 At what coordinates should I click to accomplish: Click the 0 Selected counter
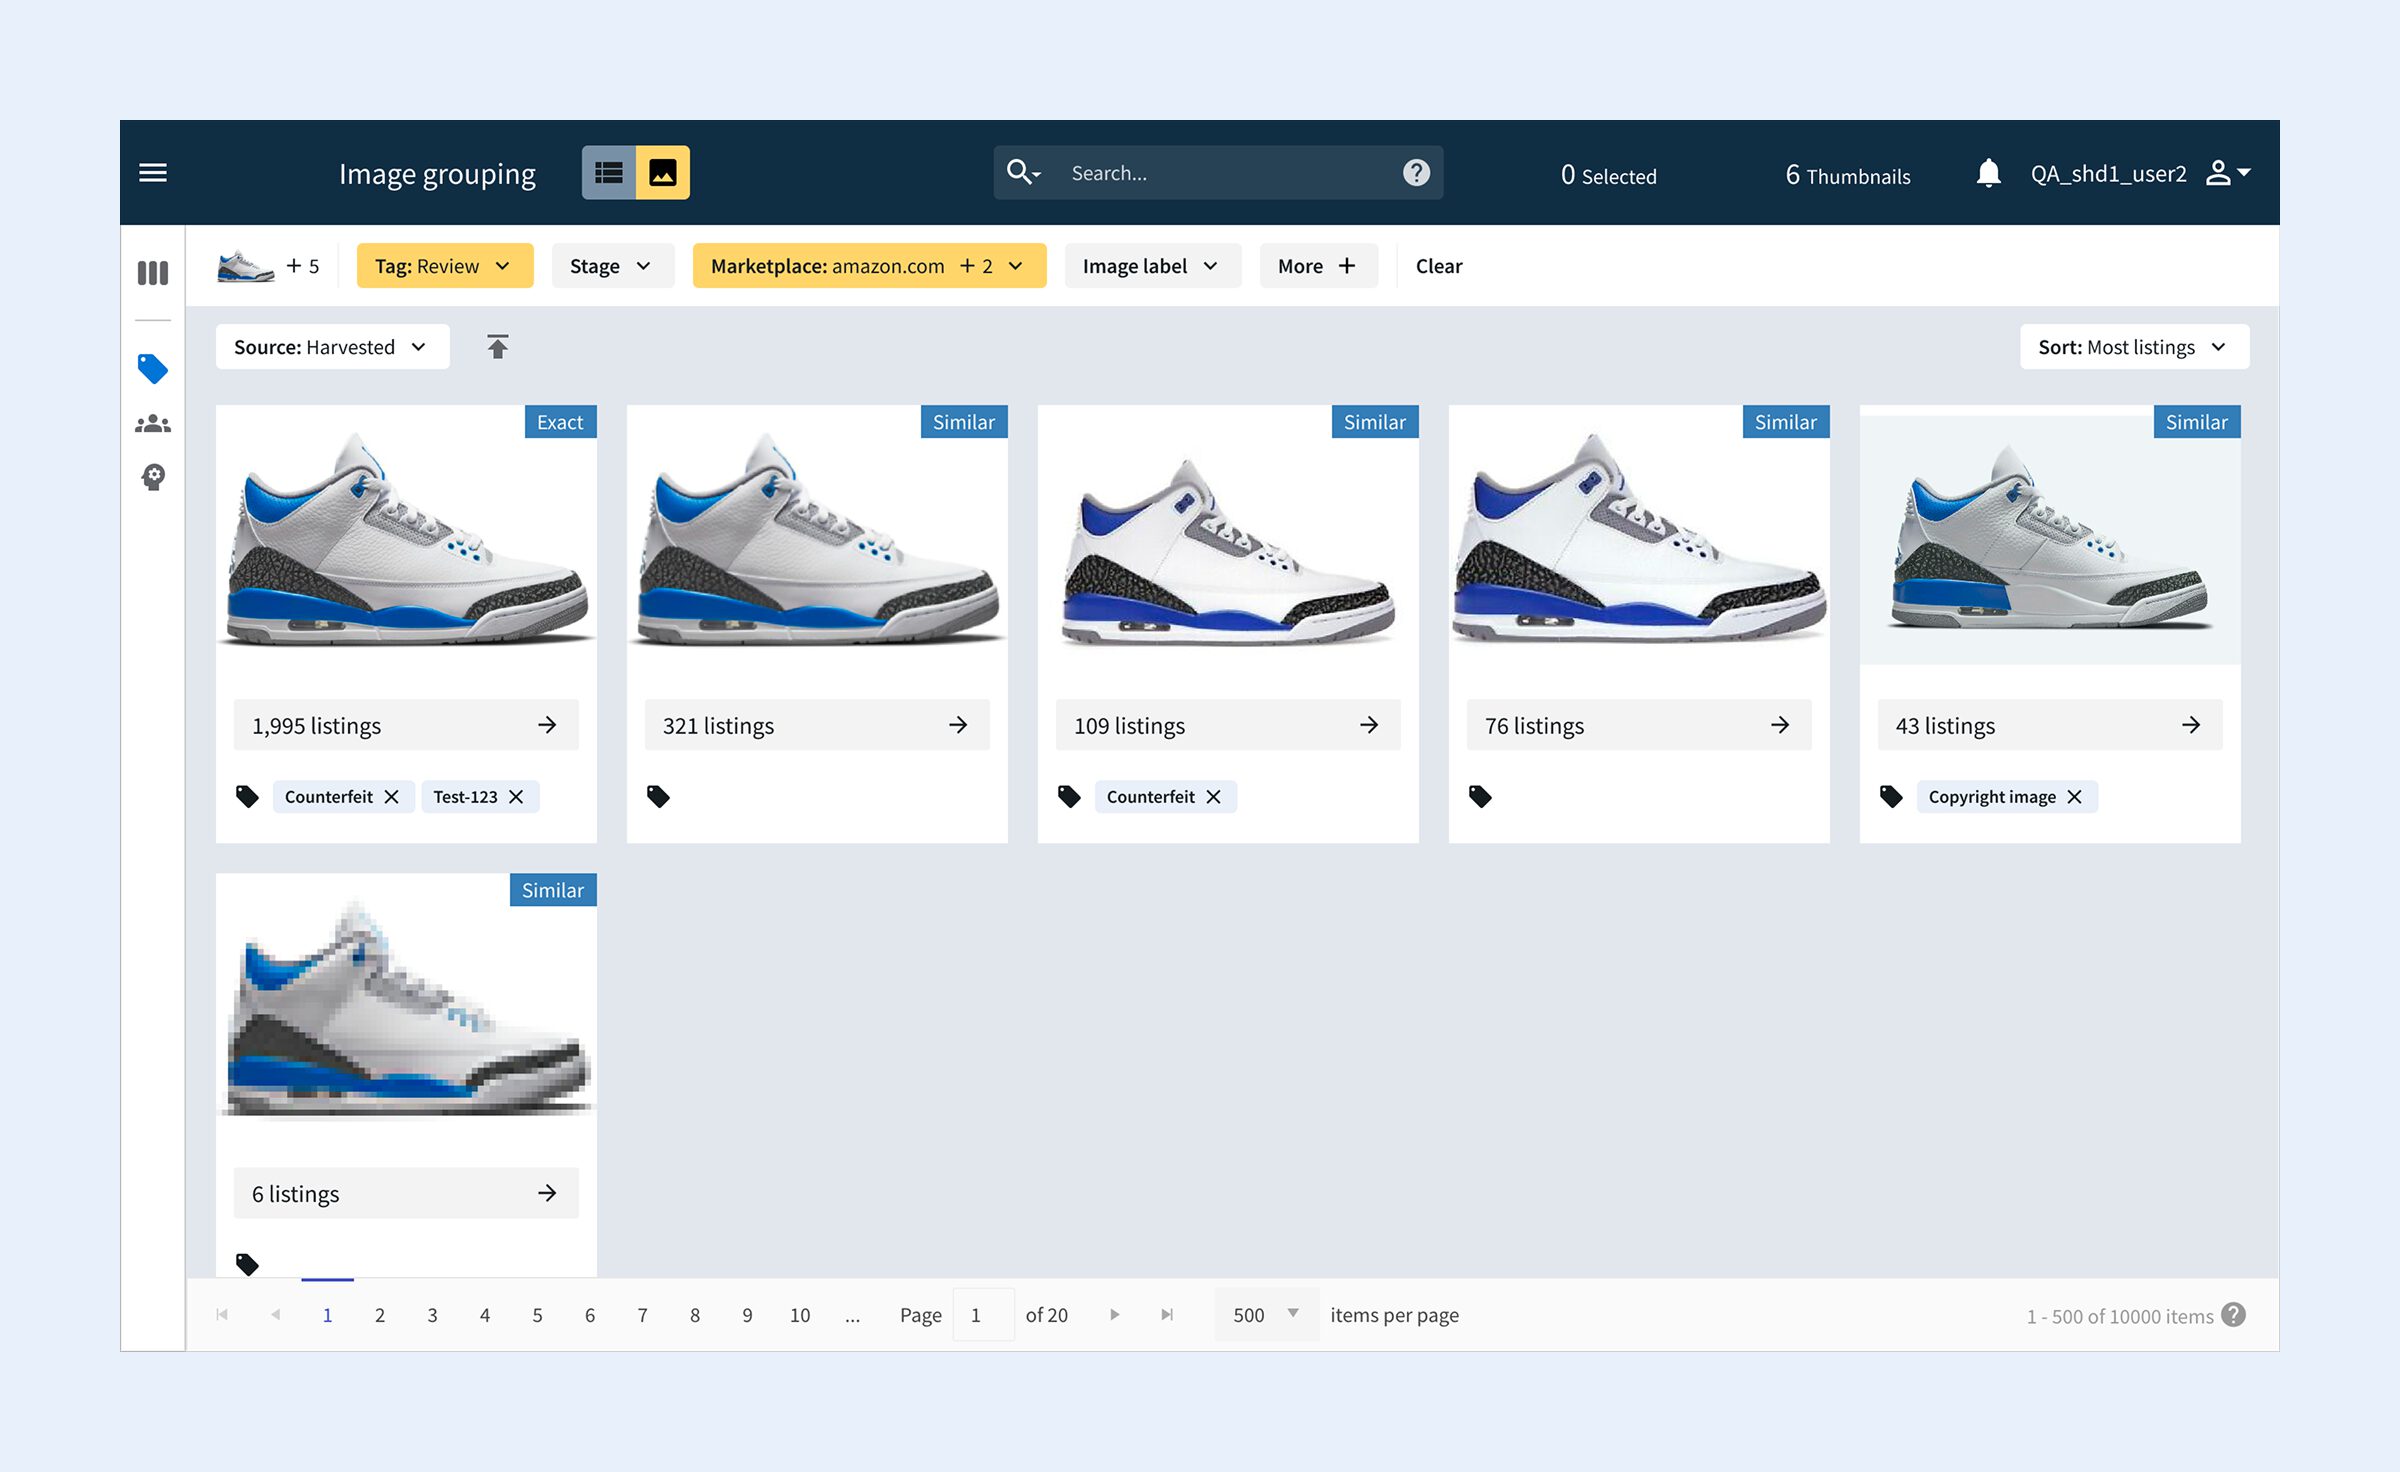click(x=1608, y=175)
